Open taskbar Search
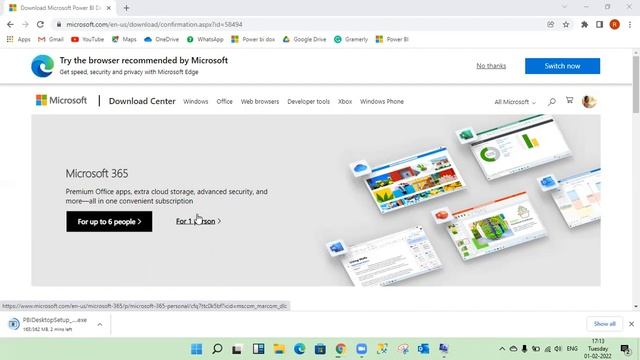Screen dimensions: 640x360 click(x=217, y=349)
